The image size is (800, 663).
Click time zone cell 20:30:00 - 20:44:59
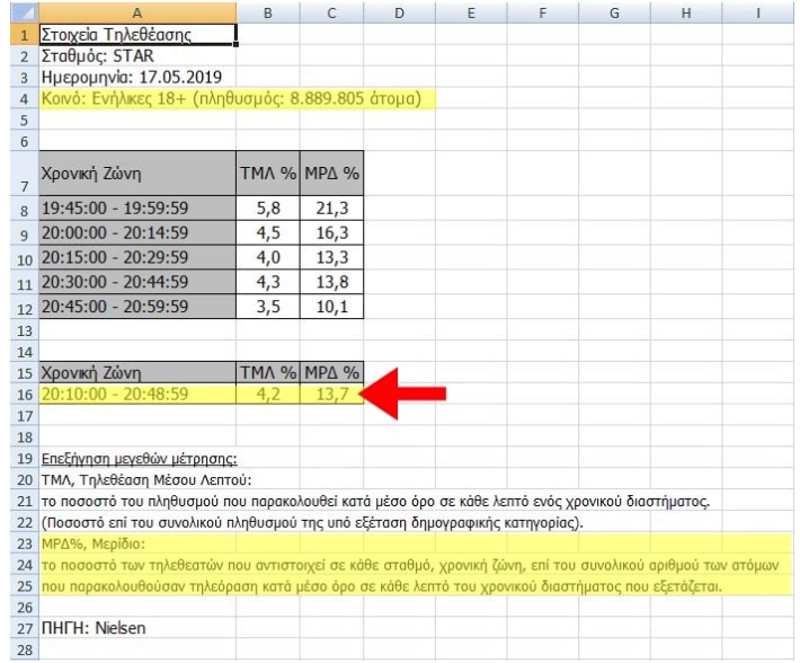pyautogui.click(x=137, y=282)
